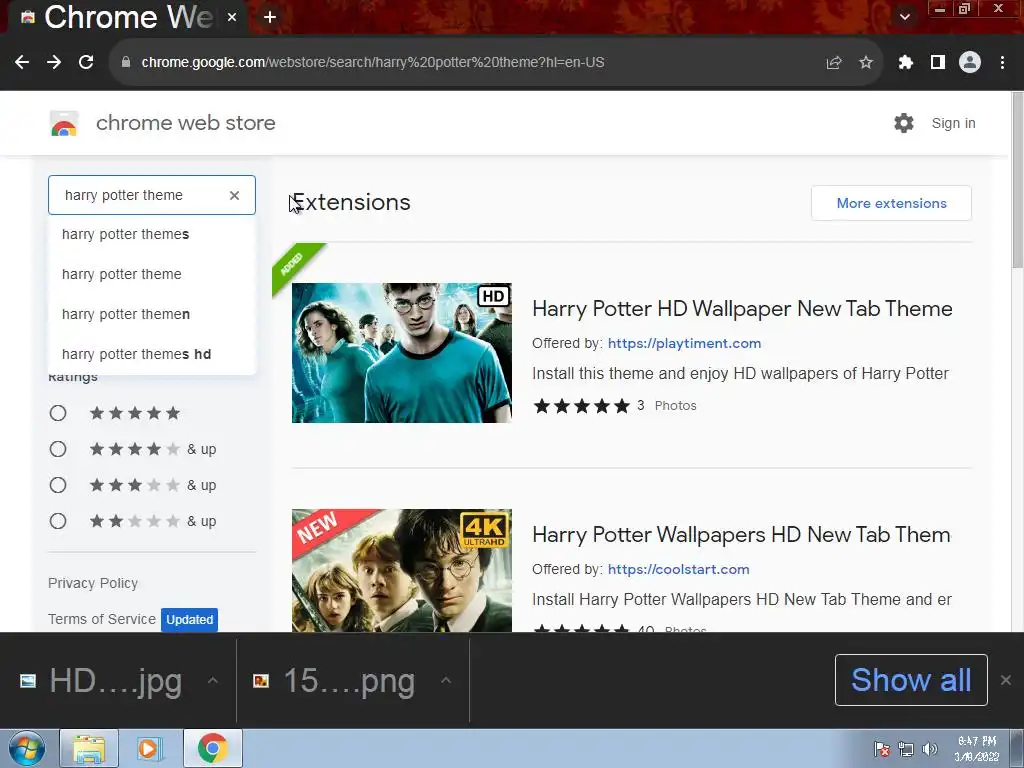Open Windows Explorer from the taskbar
This screenshot has width=1024, height=768.
point(89,748)
